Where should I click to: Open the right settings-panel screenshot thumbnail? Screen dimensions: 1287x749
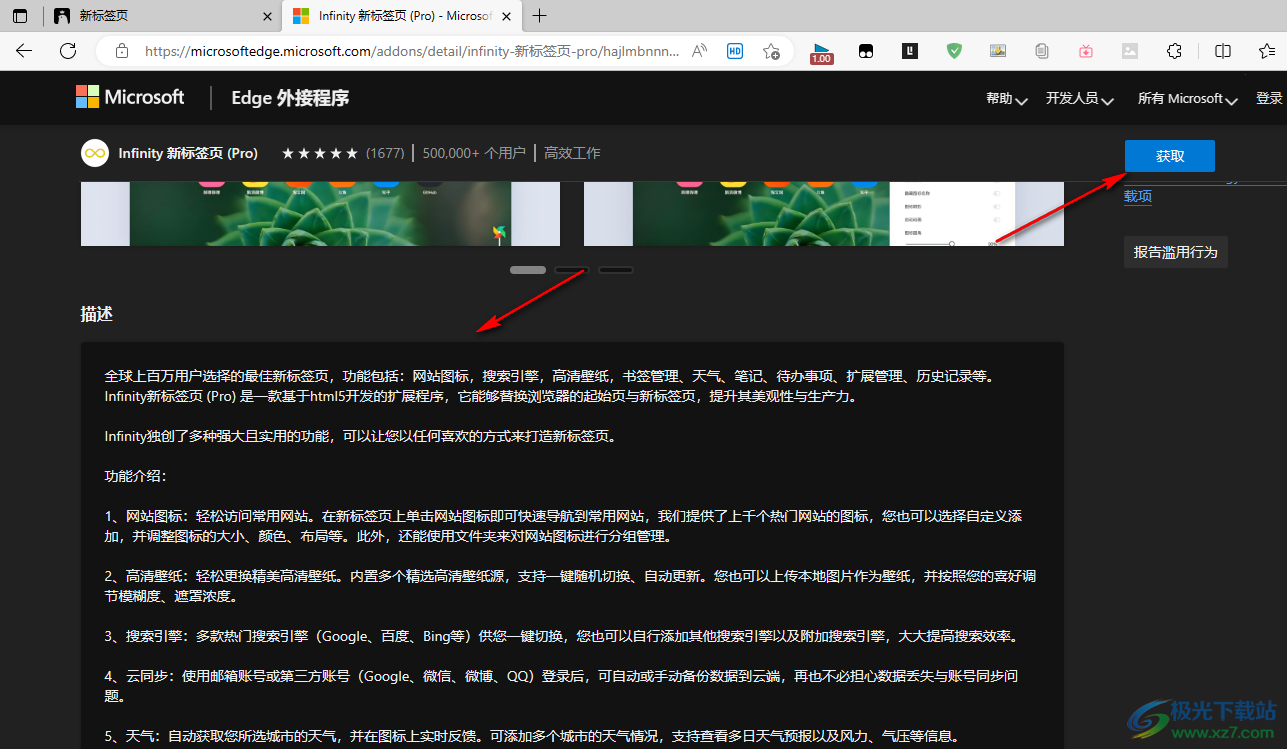point(824,214)
